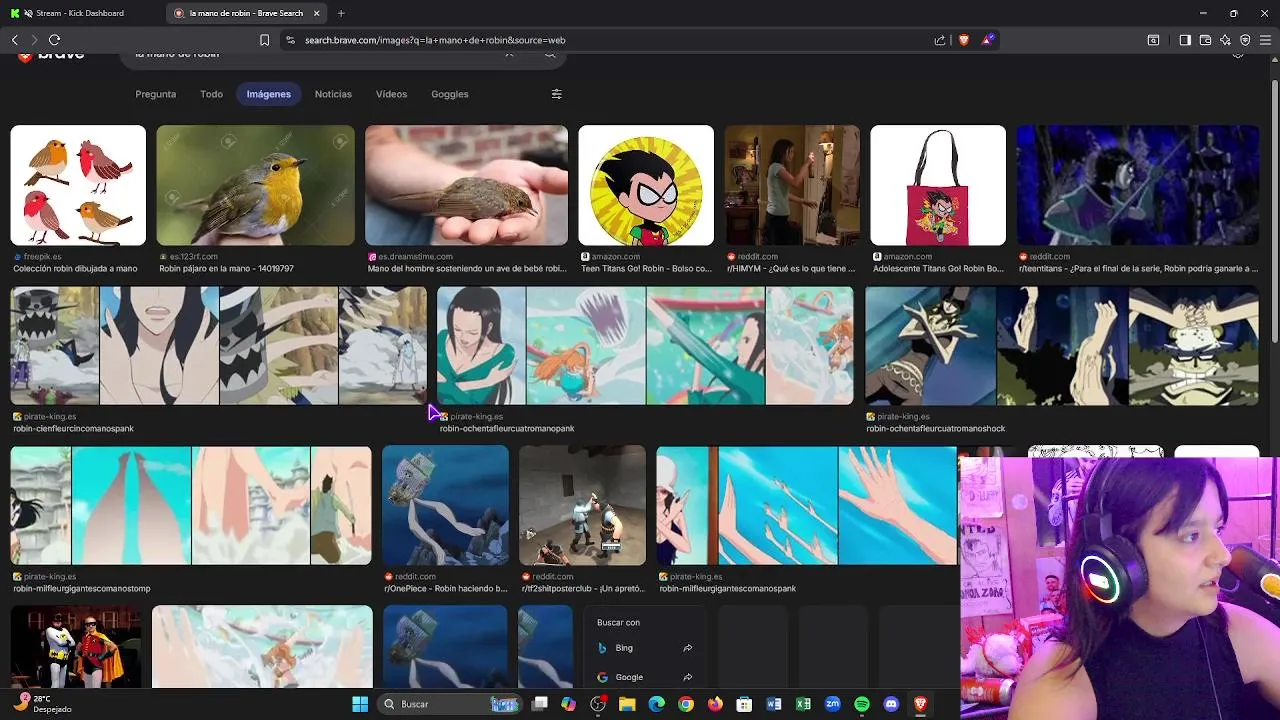Screen dimensions: 1280x720
Task: Click the freepik.es source link
Action: [43, 257]
